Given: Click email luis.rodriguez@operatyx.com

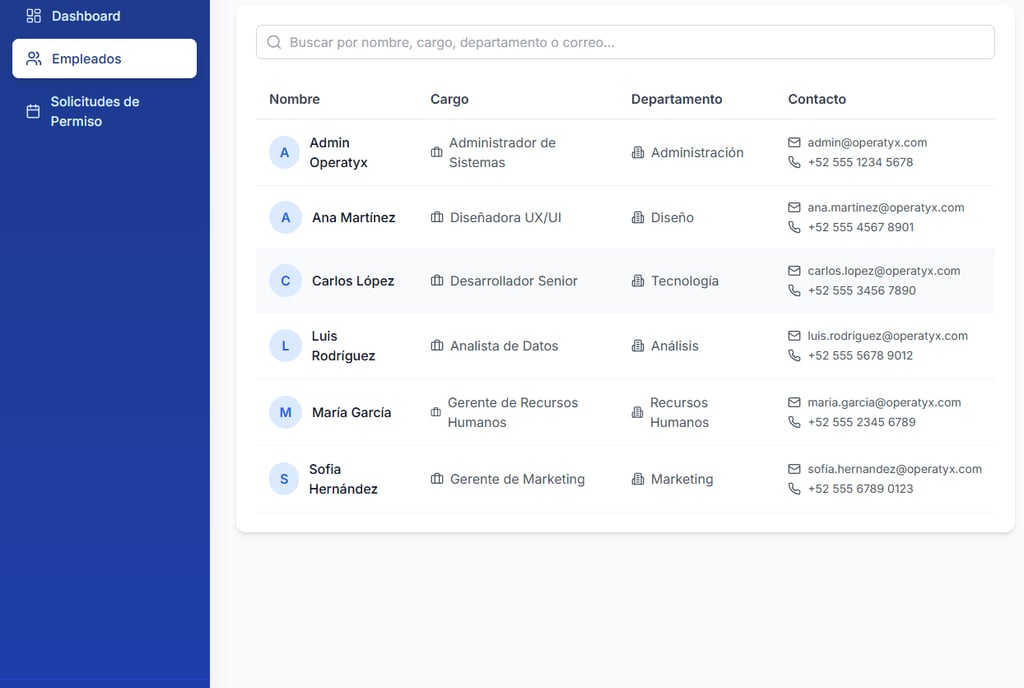Looking at the screenshot, I should (x=888, y=336).
